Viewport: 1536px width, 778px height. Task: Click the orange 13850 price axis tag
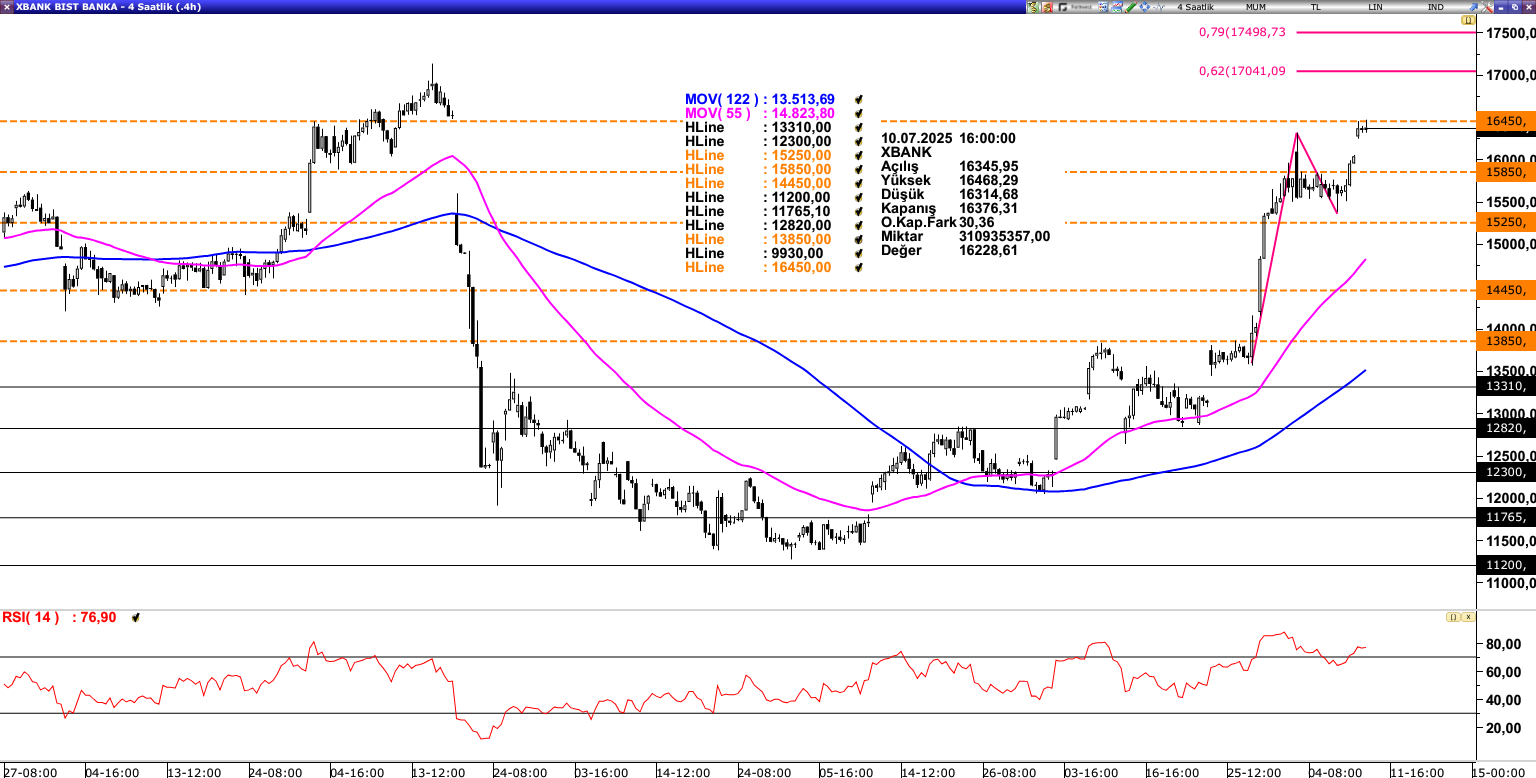(x=1507, y=341)
